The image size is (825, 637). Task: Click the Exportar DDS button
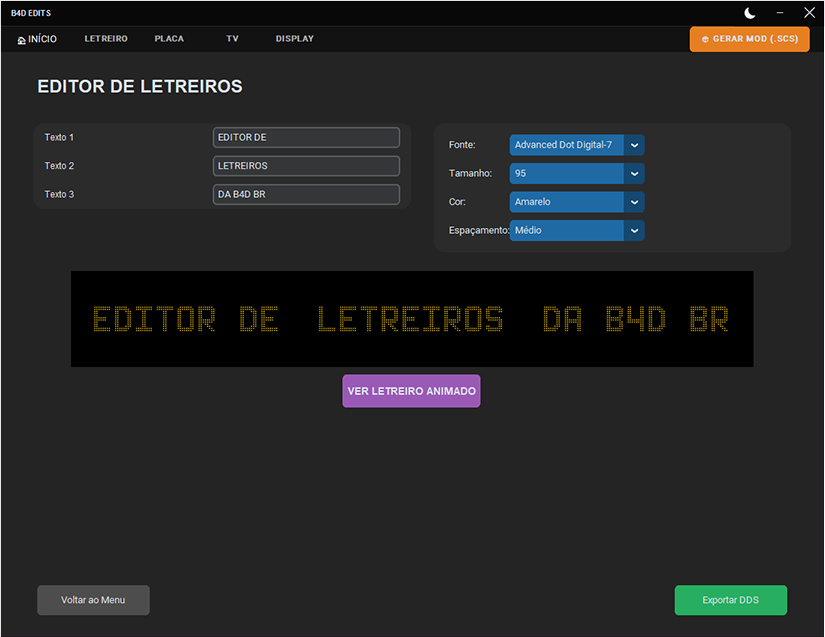(x=731, y=600)
